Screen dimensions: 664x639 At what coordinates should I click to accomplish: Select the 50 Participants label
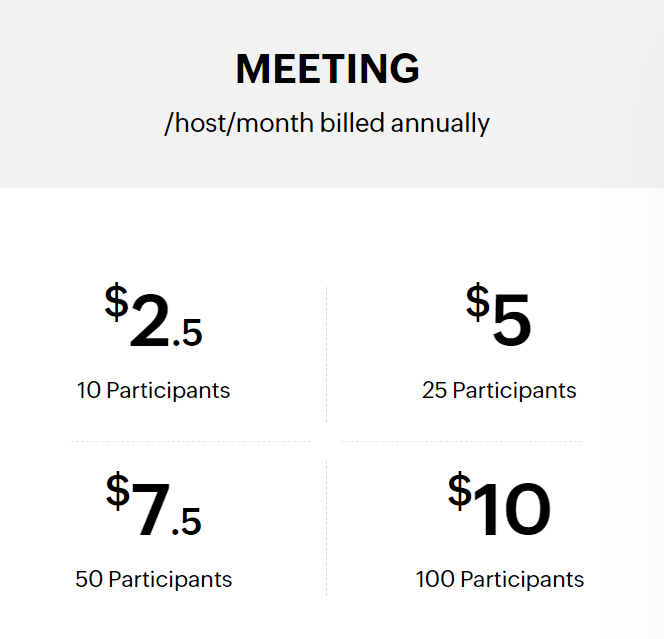(154, 579)
